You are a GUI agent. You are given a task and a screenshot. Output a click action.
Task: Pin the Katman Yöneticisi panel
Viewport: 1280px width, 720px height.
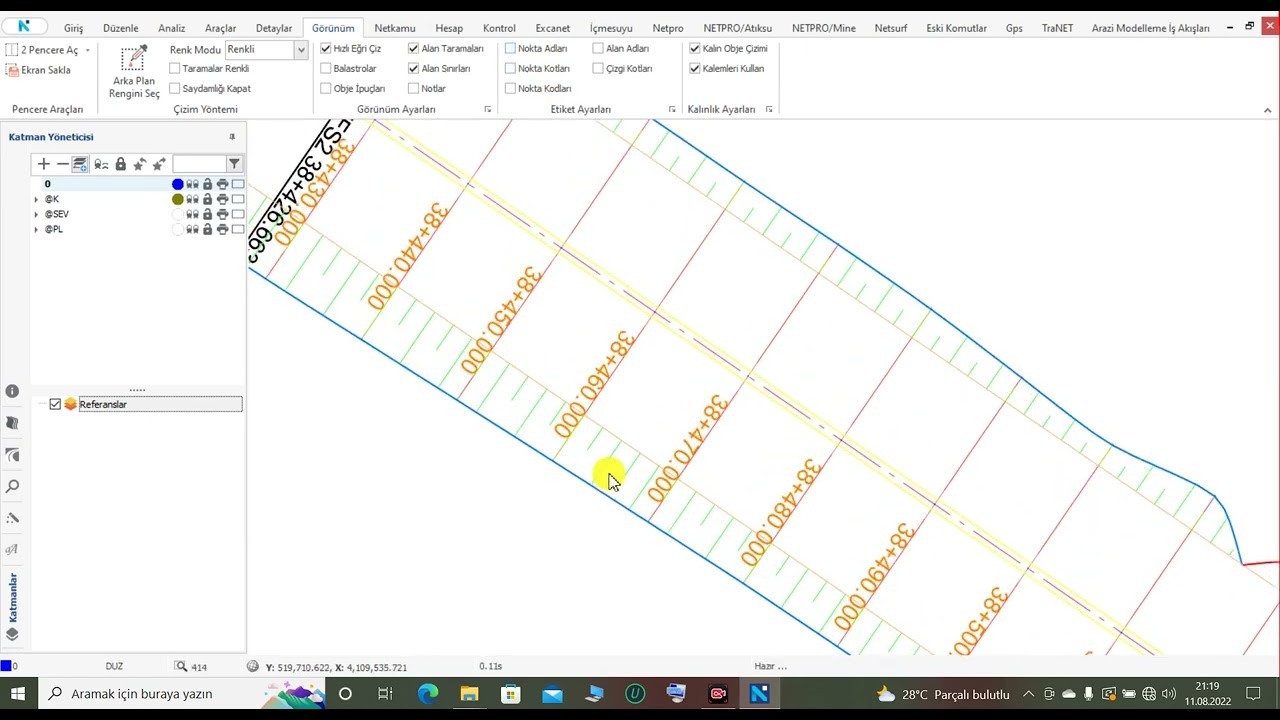[232, 137]
